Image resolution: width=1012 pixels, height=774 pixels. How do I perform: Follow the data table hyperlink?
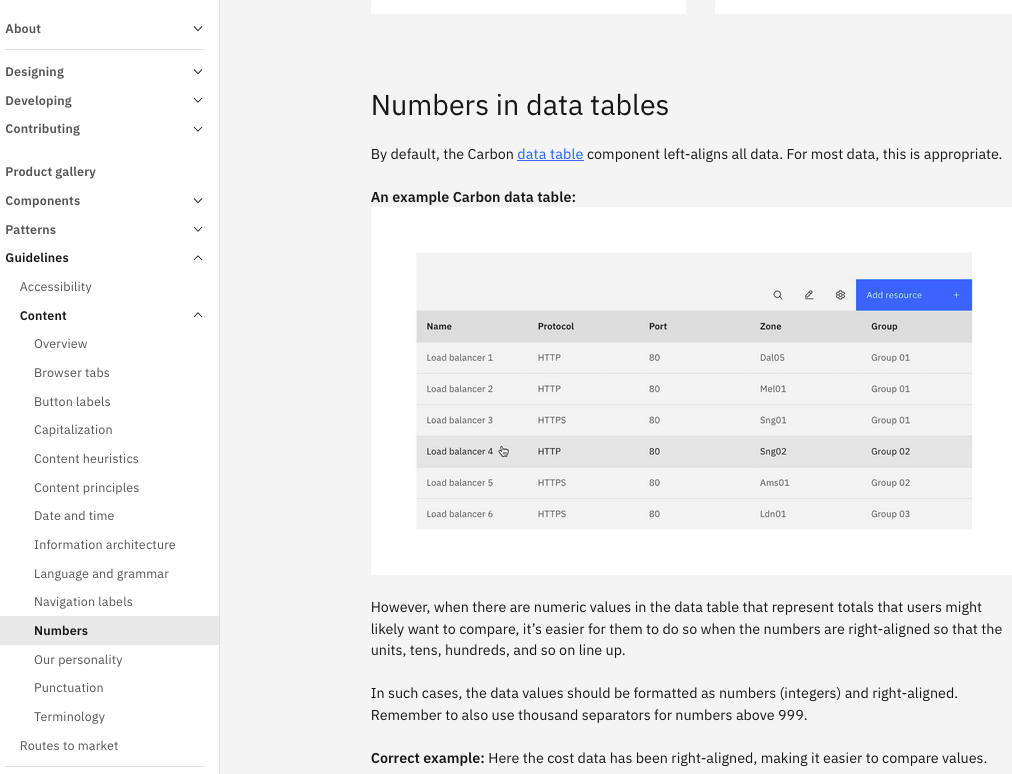click(x=550, y=154)
